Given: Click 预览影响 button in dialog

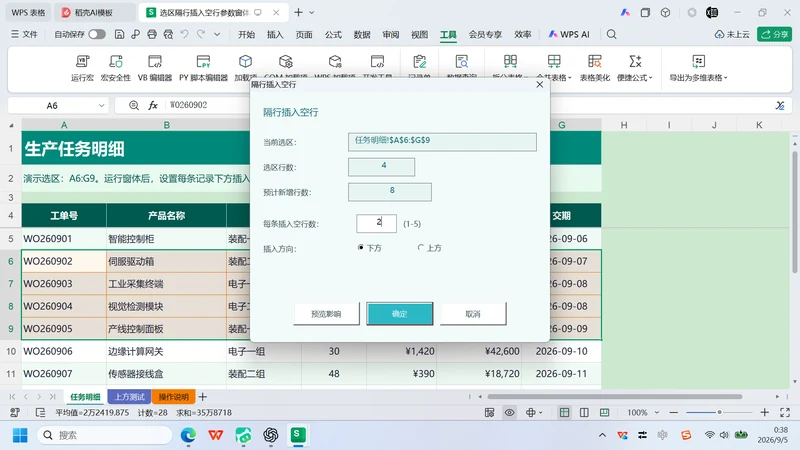Looking at the screenshot, I should click(x=326, y=314).
